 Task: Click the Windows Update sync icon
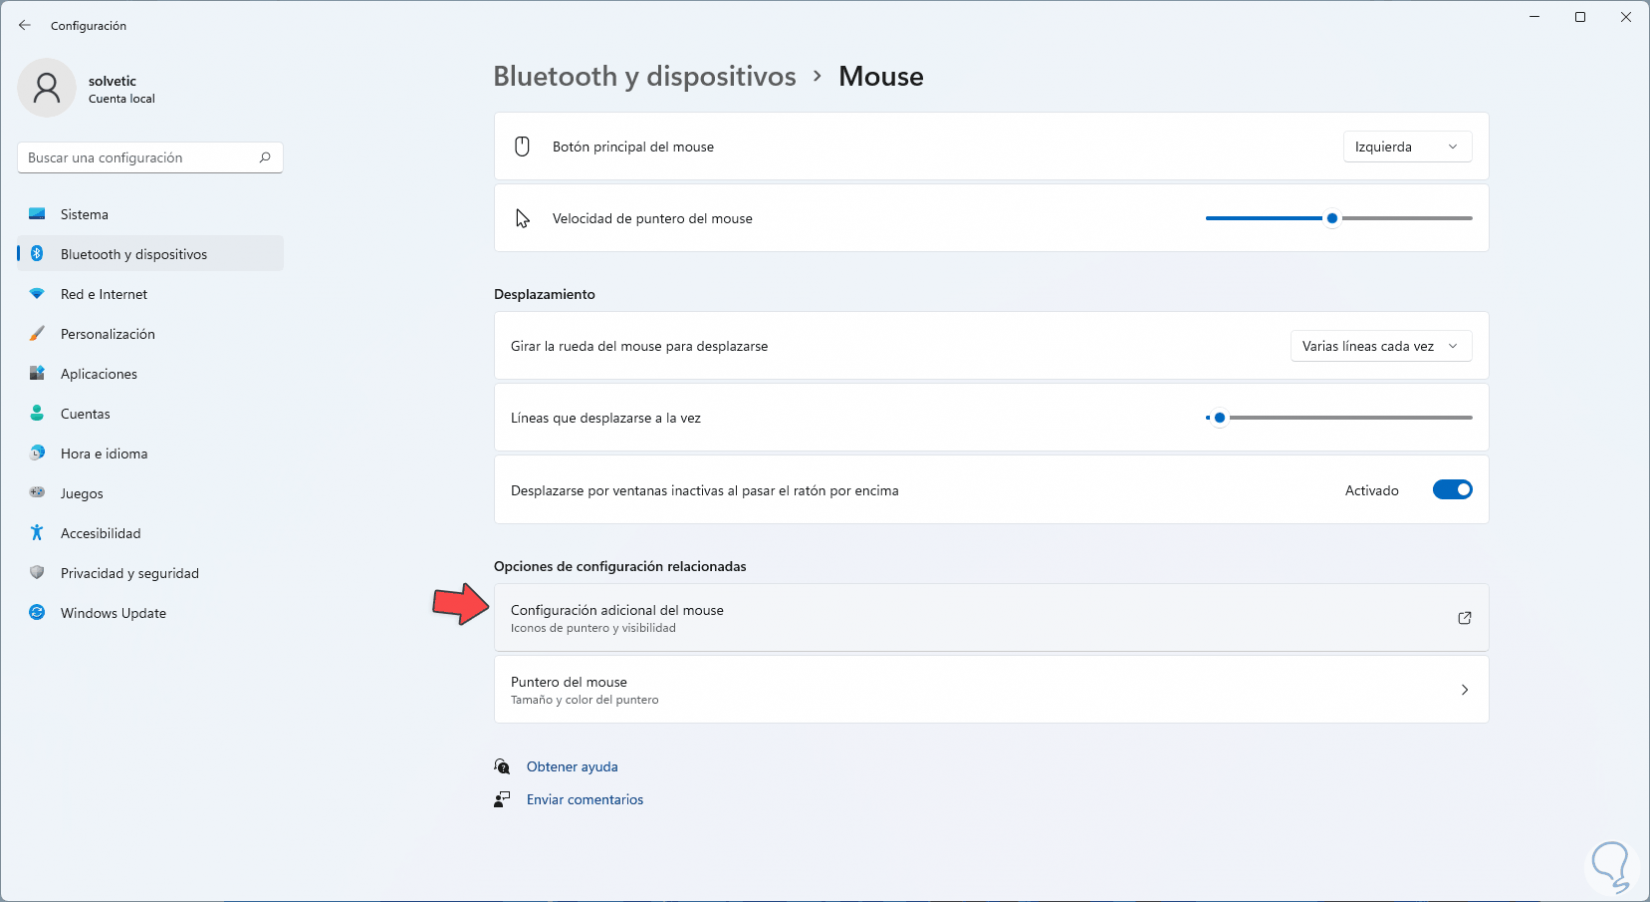click(37, 613)
